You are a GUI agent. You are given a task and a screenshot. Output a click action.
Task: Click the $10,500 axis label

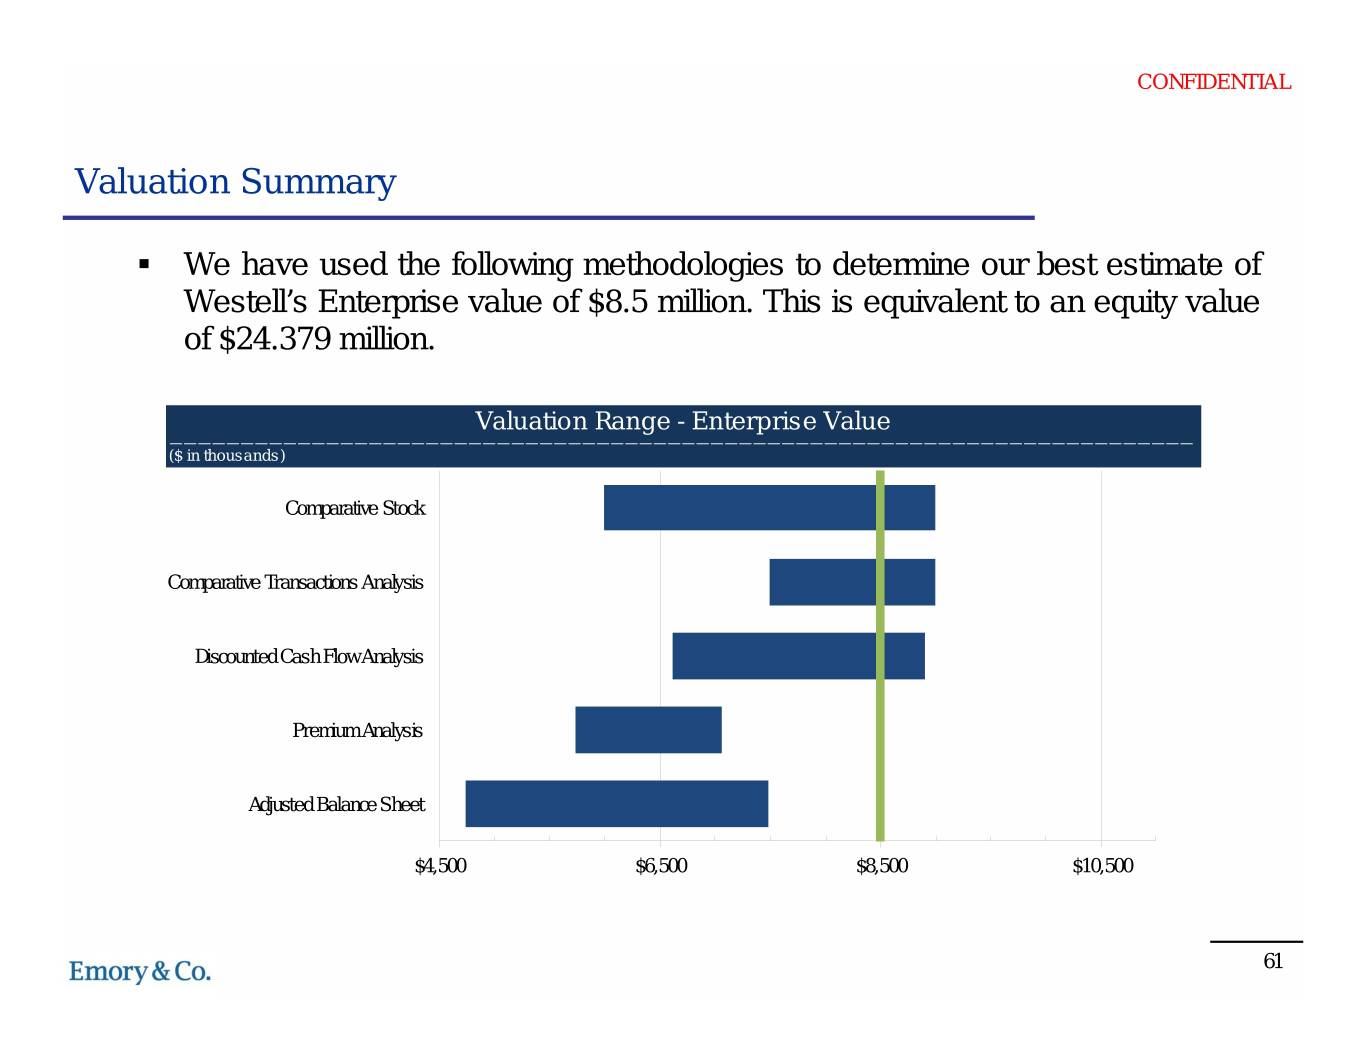1102,866
